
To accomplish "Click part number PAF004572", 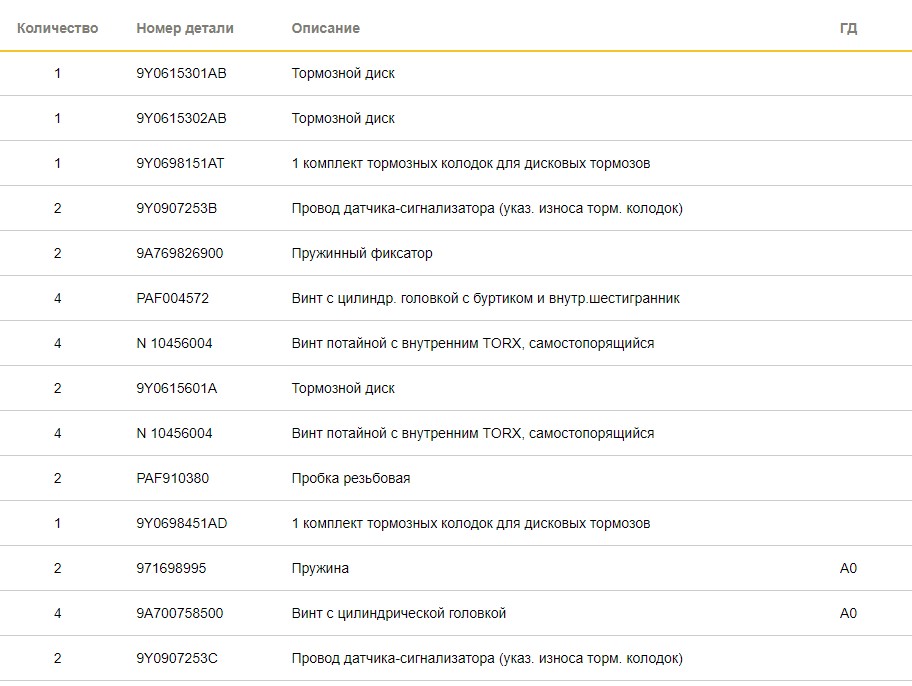I will [x=173, y=298].
